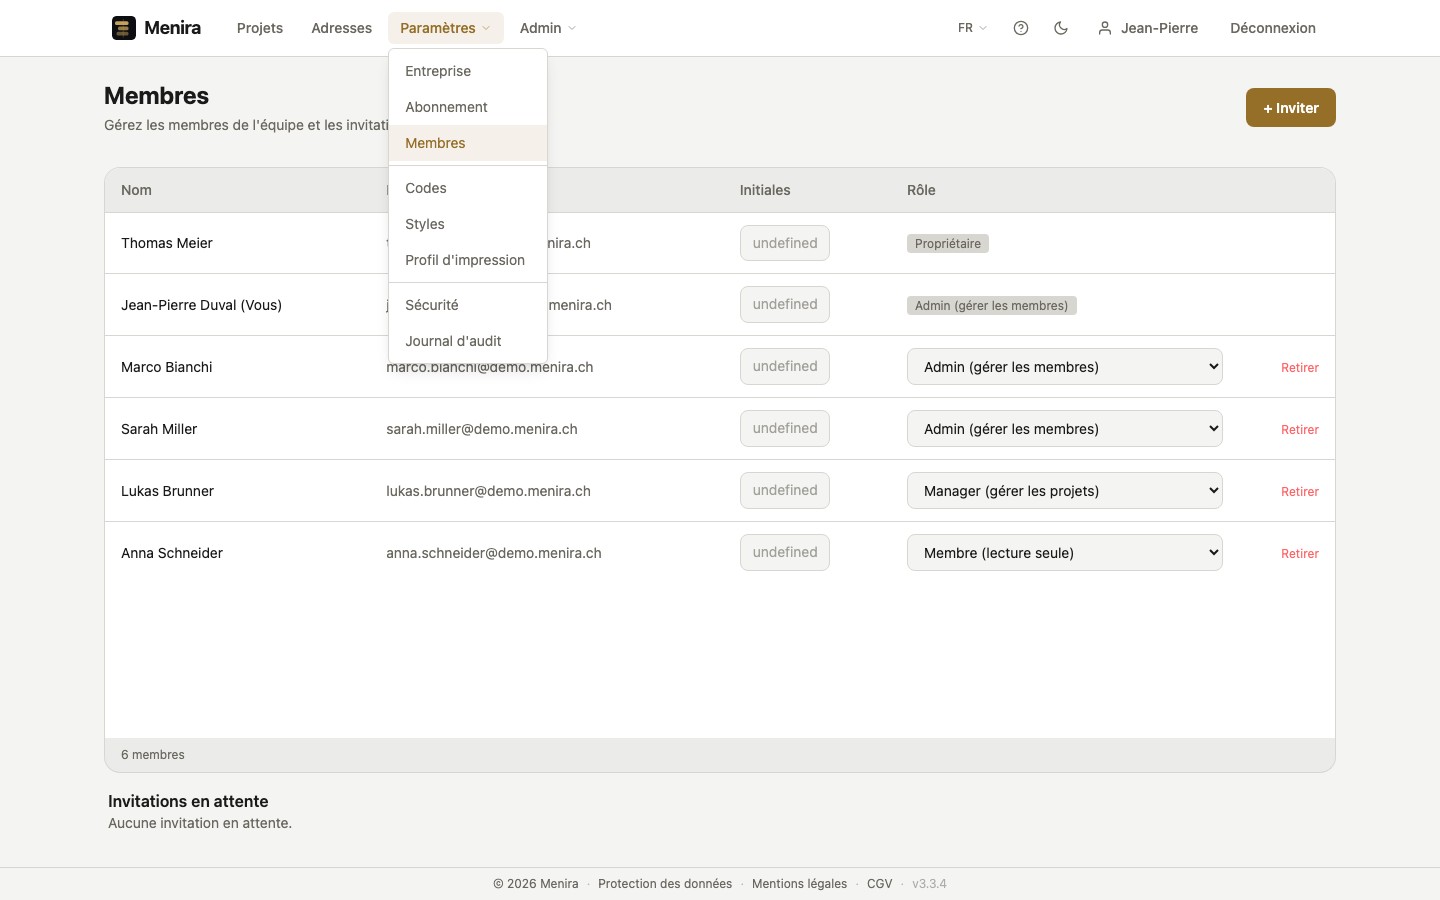Select the name Lukas Brunner

[167, 491]
